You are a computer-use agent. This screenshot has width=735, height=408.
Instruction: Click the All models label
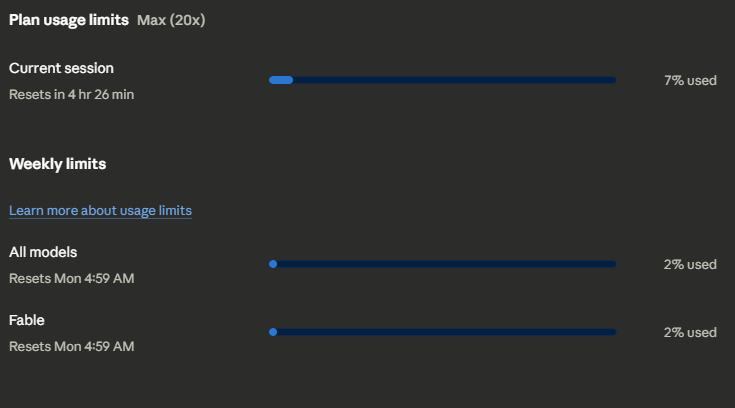point(43,252)
